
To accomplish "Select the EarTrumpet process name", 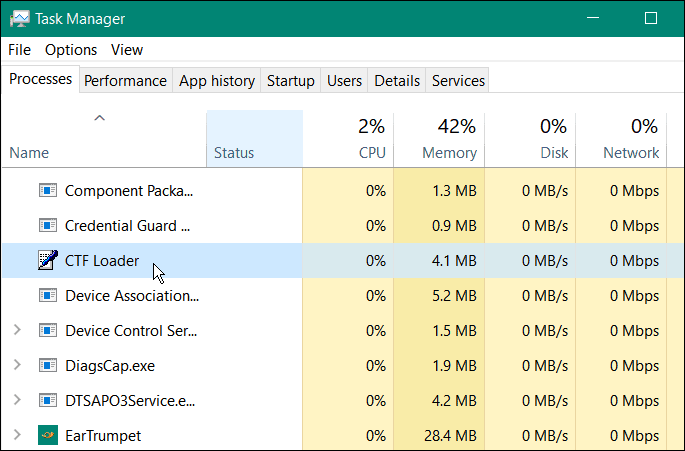I will (103, 436).
